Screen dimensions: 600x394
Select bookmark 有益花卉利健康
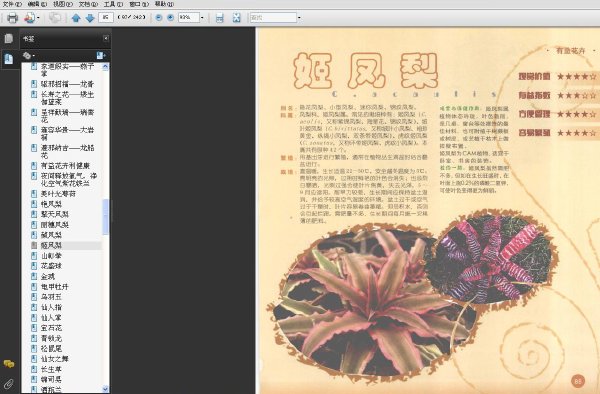coord(65,166)
